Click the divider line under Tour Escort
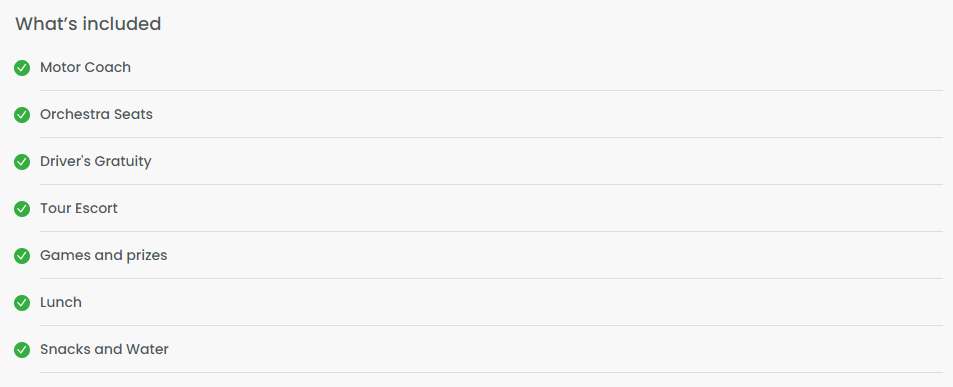This screenshot has width=953, height=387. click(x=491, y=231)
